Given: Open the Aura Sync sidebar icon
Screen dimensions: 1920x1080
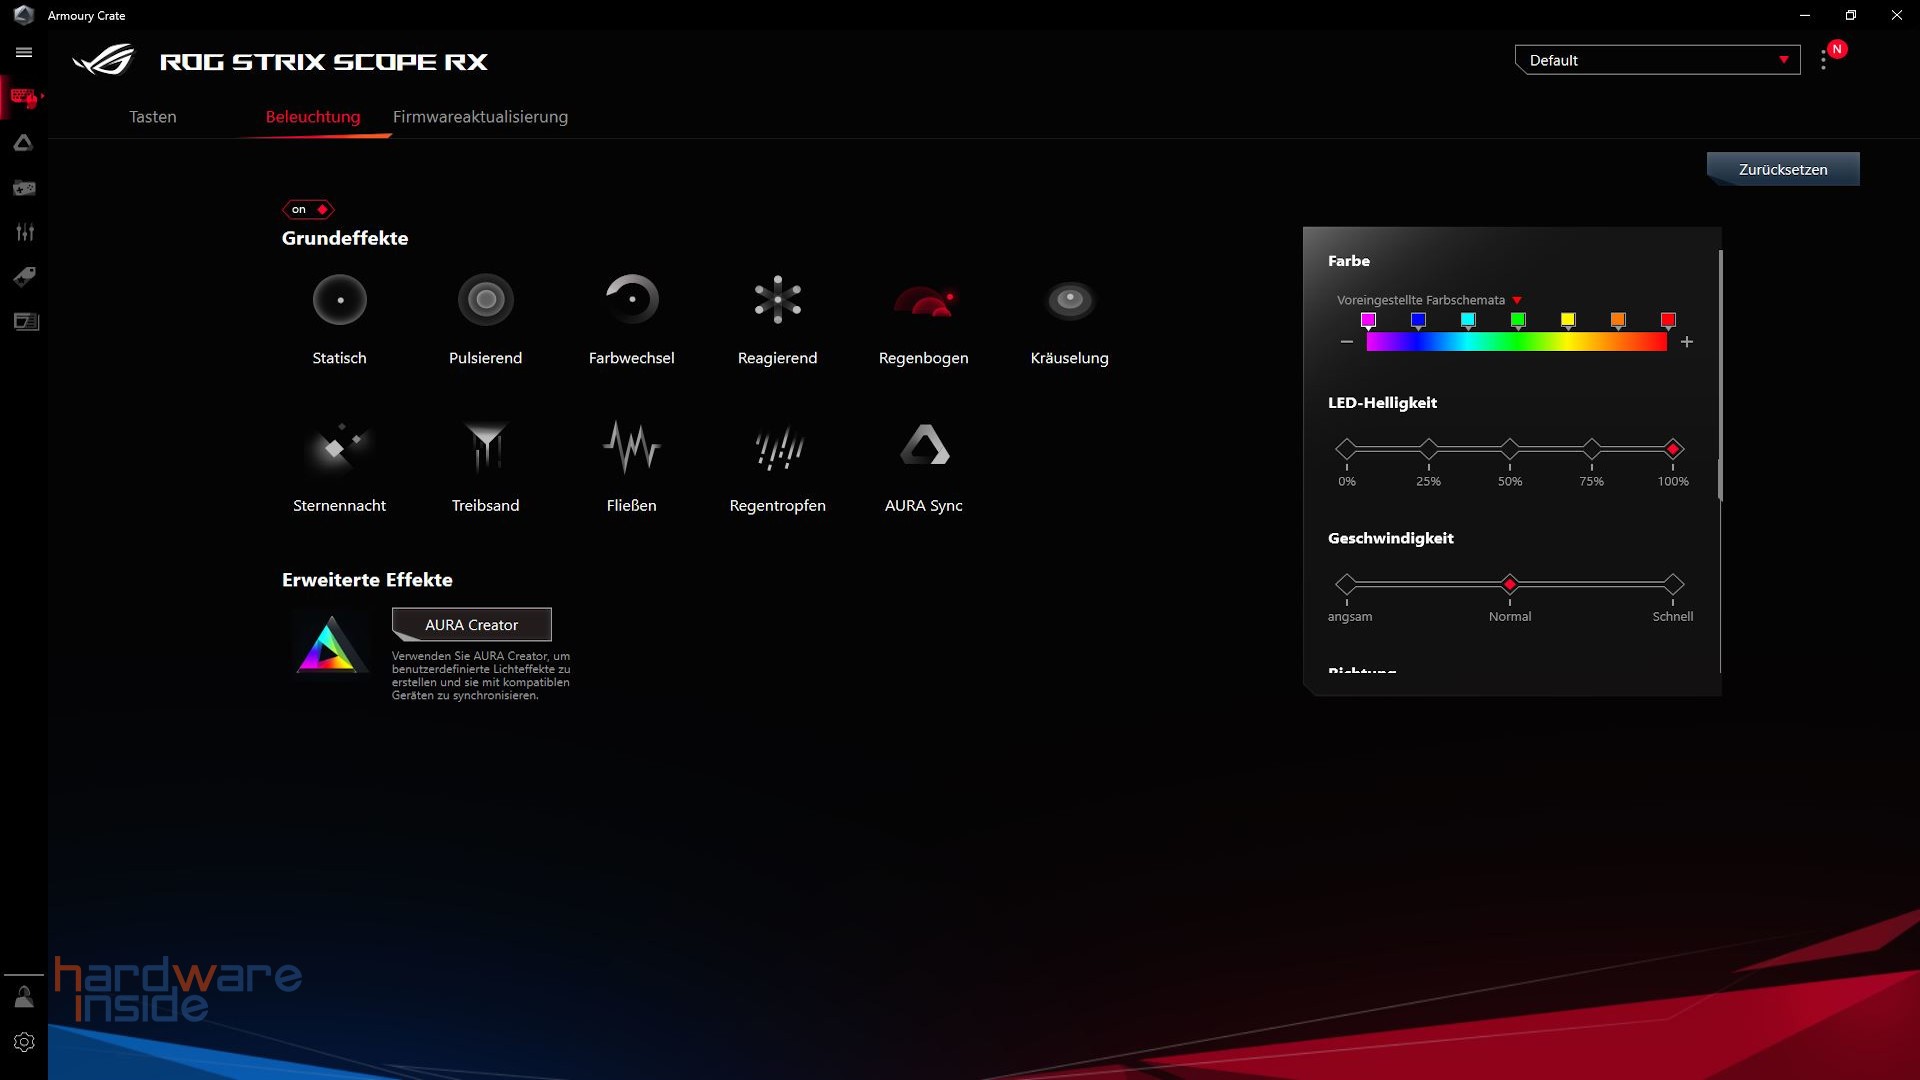Looking at the screenshot, I should [23, 142].
